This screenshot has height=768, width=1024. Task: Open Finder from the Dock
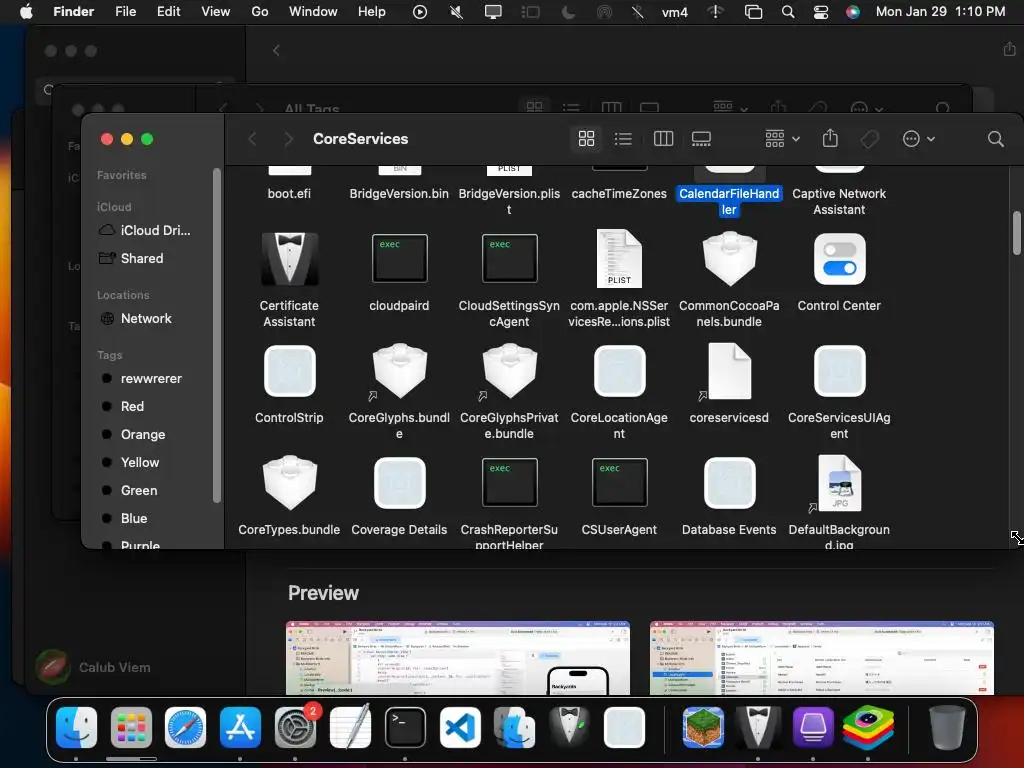[76, 728]
